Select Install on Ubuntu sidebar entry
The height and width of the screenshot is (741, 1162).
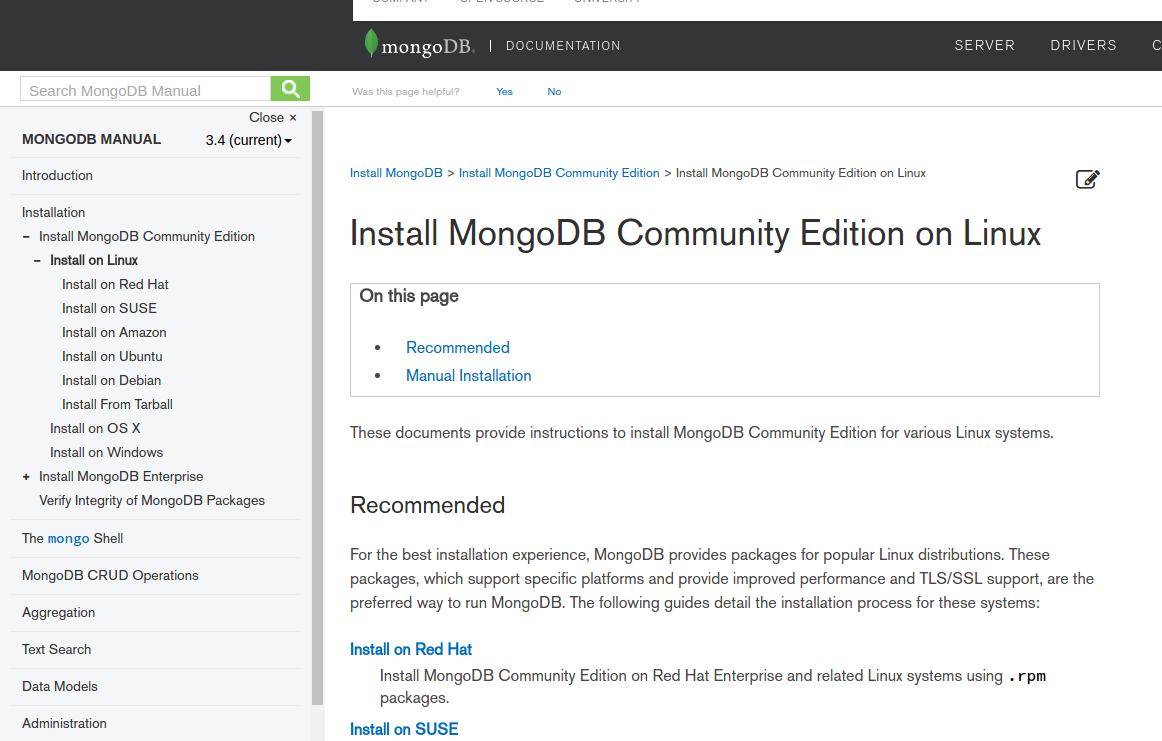[x=112, y=356]
